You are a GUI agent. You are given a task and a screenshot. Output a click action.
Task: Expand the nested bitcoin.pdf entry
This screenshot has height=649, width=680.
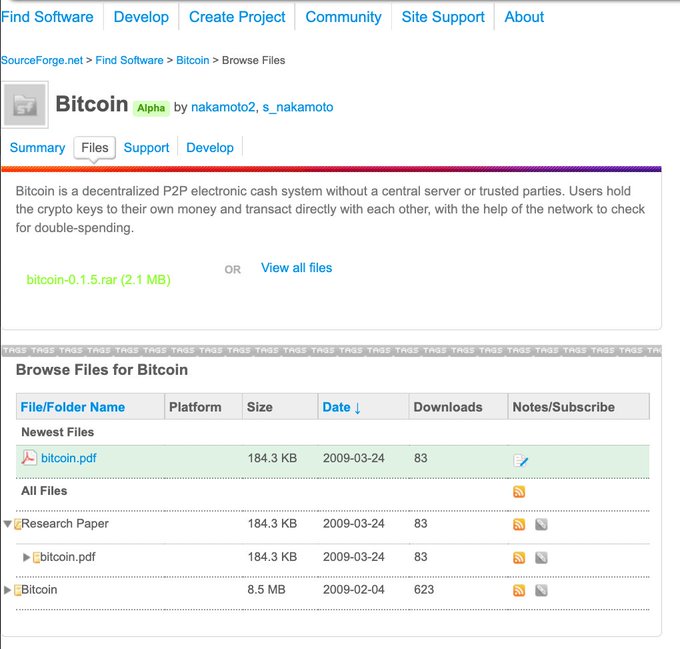pos(26,557)
